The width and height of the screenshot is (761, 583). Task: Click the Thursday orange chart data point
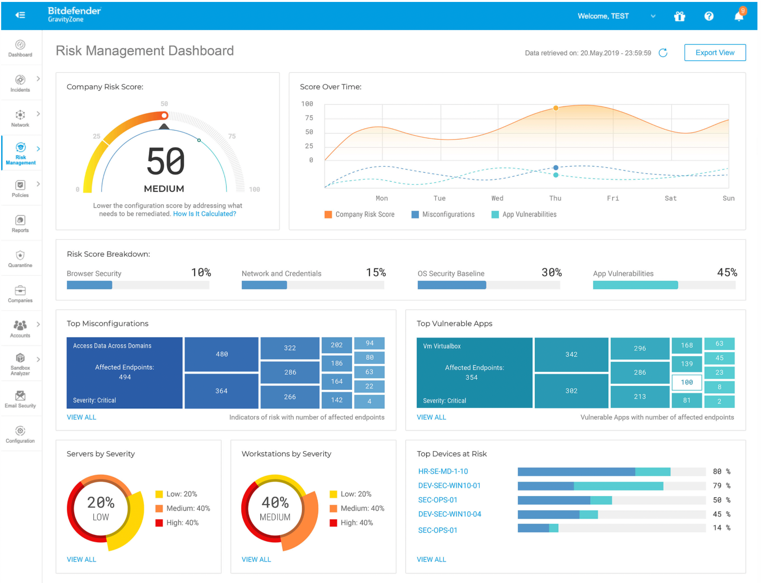[x=556, y=108]
